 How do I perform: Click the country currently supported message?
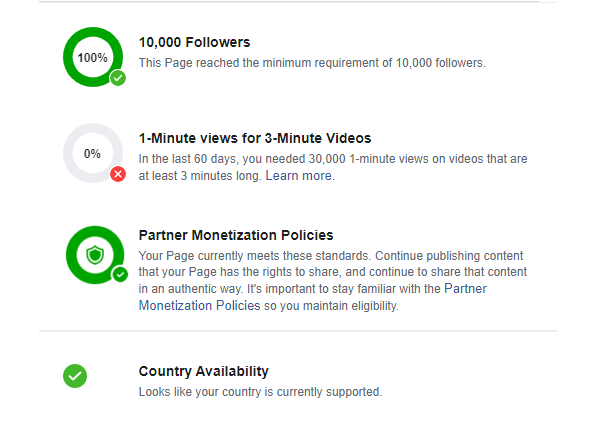(x=260, y=391)
